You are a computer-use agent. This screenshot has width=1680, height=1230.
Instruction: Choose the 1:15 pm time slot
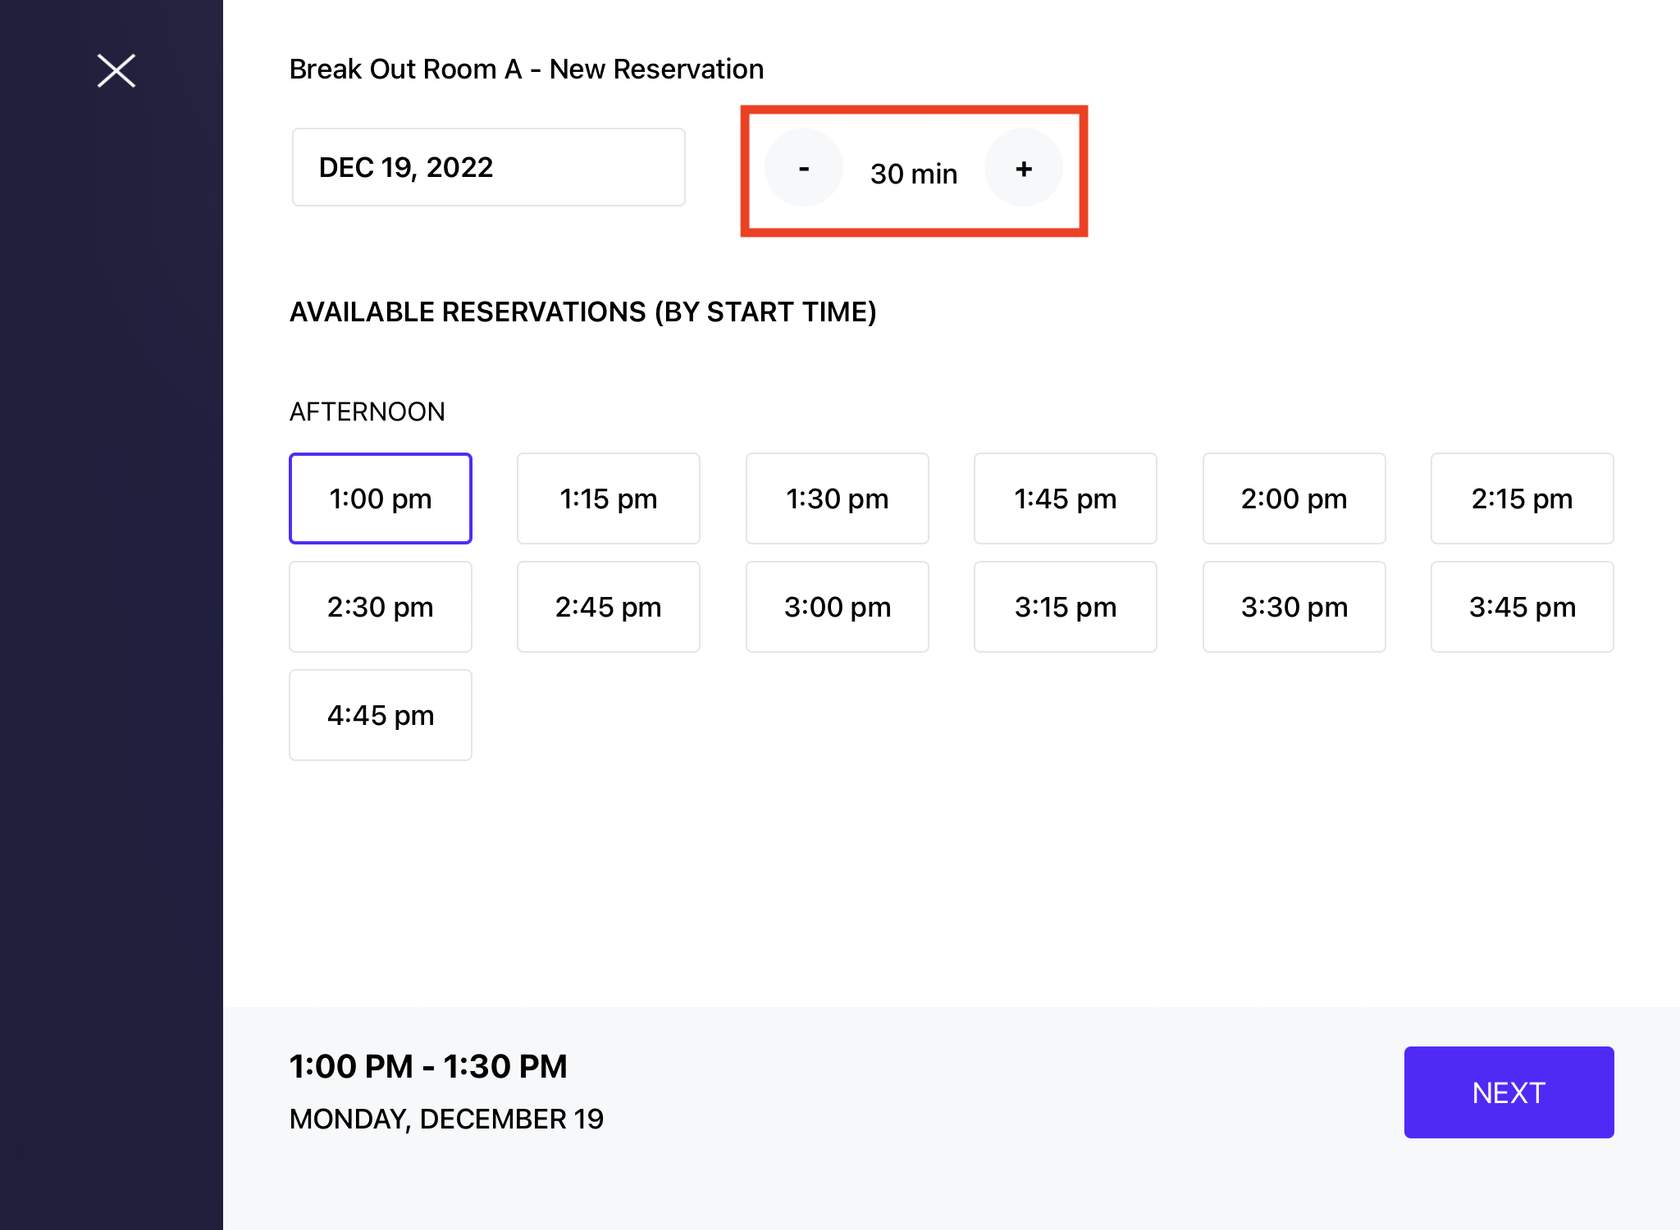pyautogui.click(x=608, y=498)
